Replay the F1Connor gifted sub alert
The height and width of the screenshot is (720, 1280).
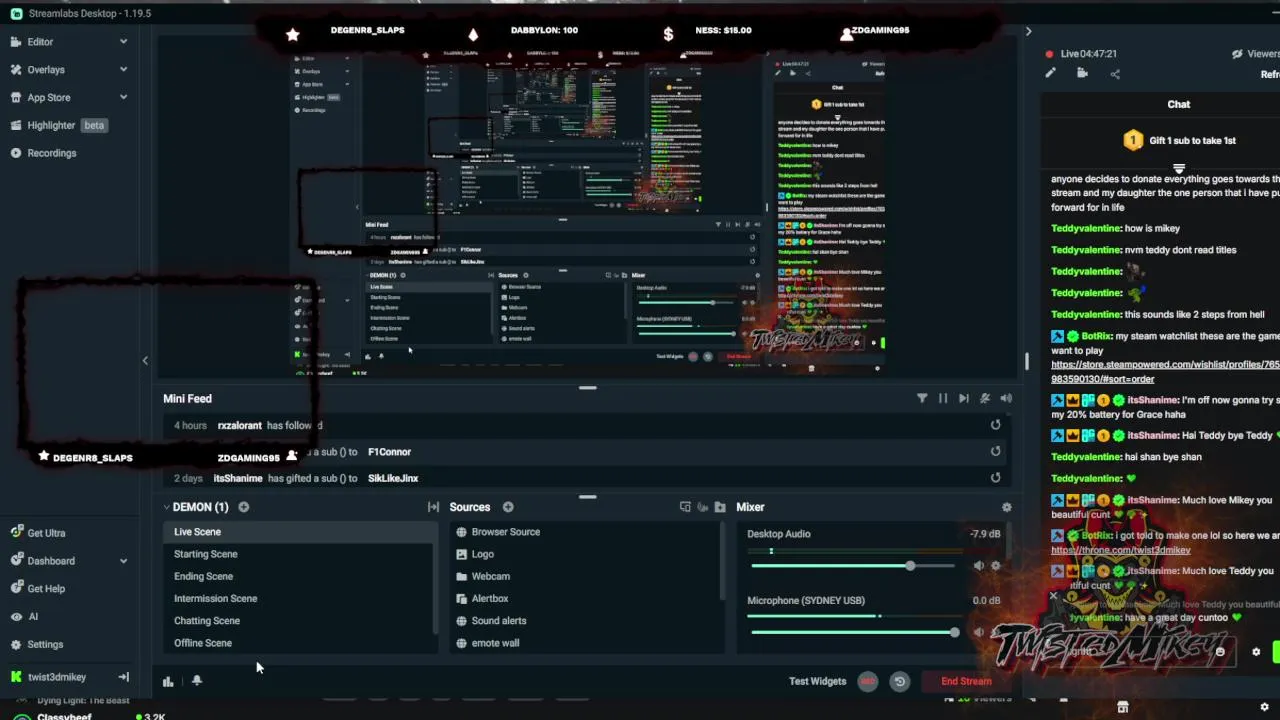[995, 452]
